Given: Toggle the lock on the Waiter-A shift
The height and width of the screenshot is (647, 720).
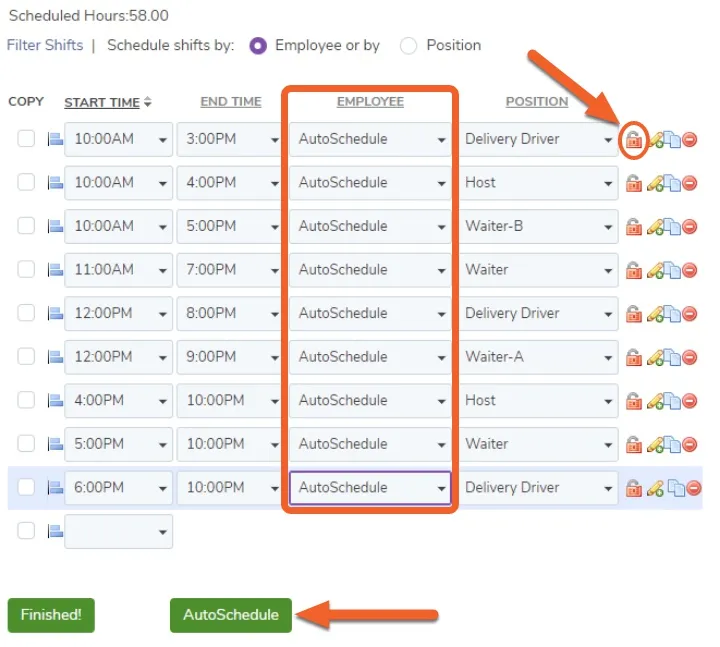Looking at the screenshot, I should point(634,357).
